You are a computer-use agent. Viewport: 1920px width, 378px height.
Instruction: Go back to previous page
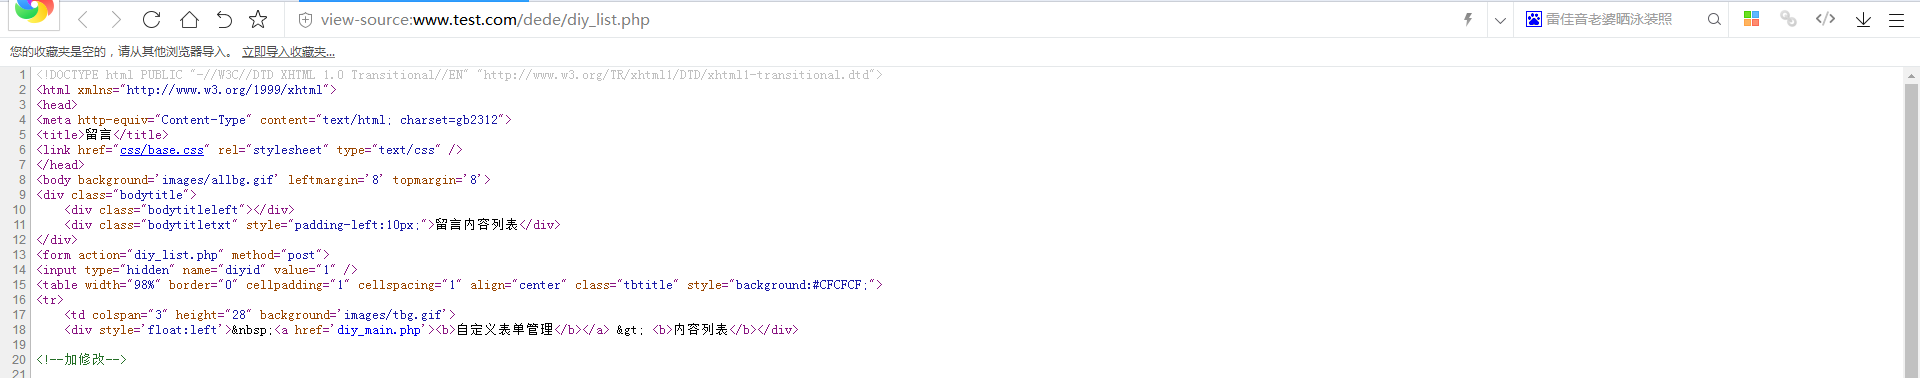click(x=83, y=19)
